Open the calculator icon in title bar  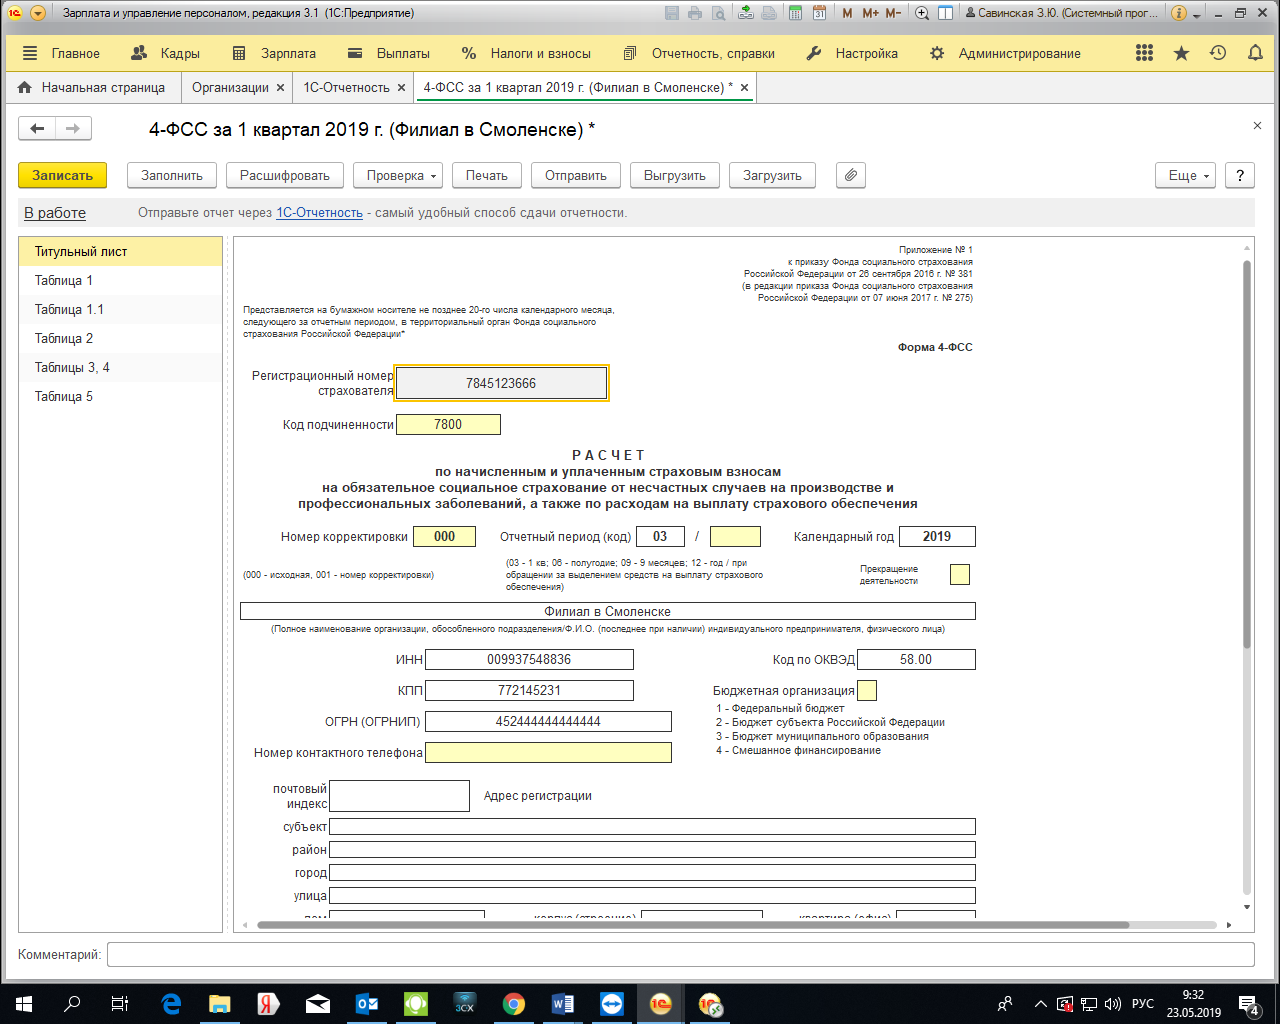796,13
